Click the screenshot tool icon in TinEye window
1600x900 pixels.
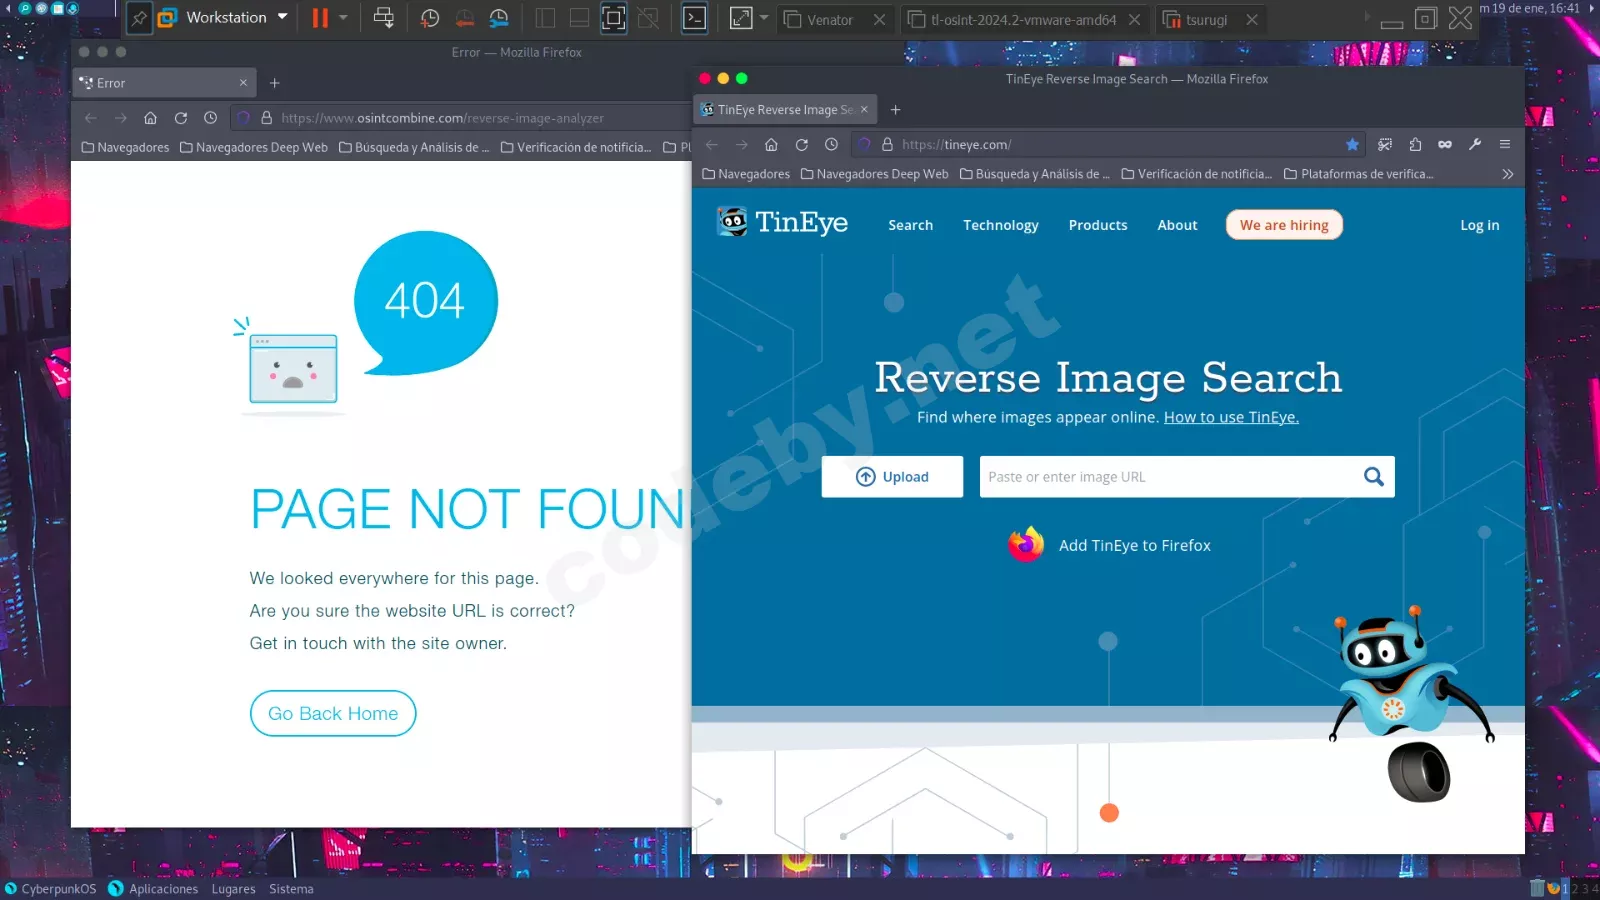click(1385, 145)
